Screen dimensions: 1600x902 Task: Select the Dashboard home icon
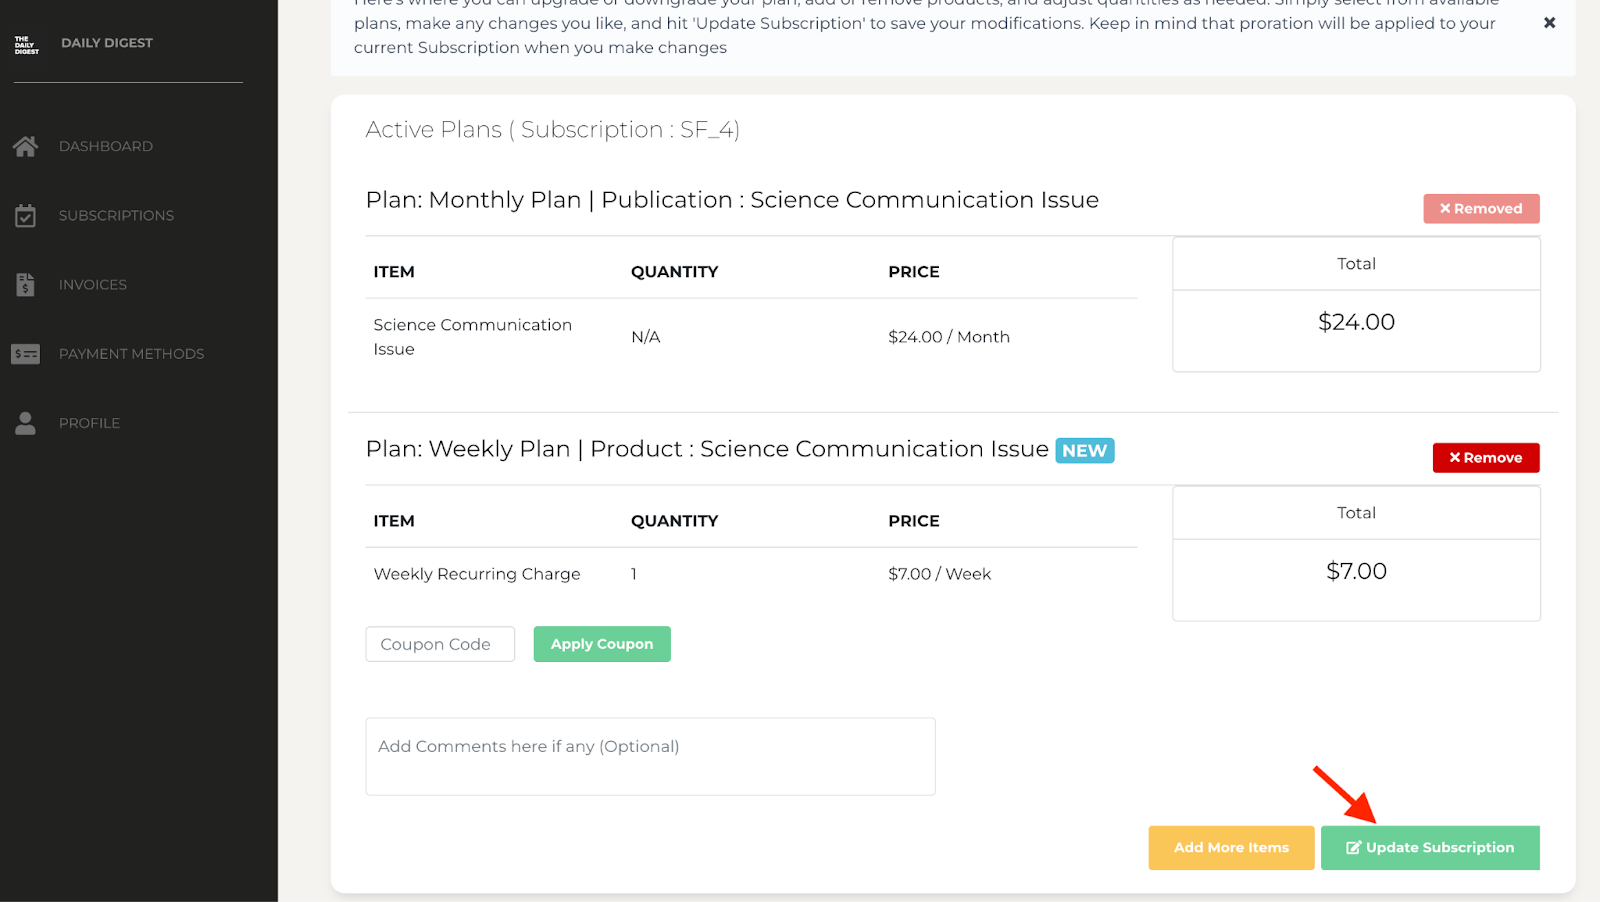[x=25, y=146]
